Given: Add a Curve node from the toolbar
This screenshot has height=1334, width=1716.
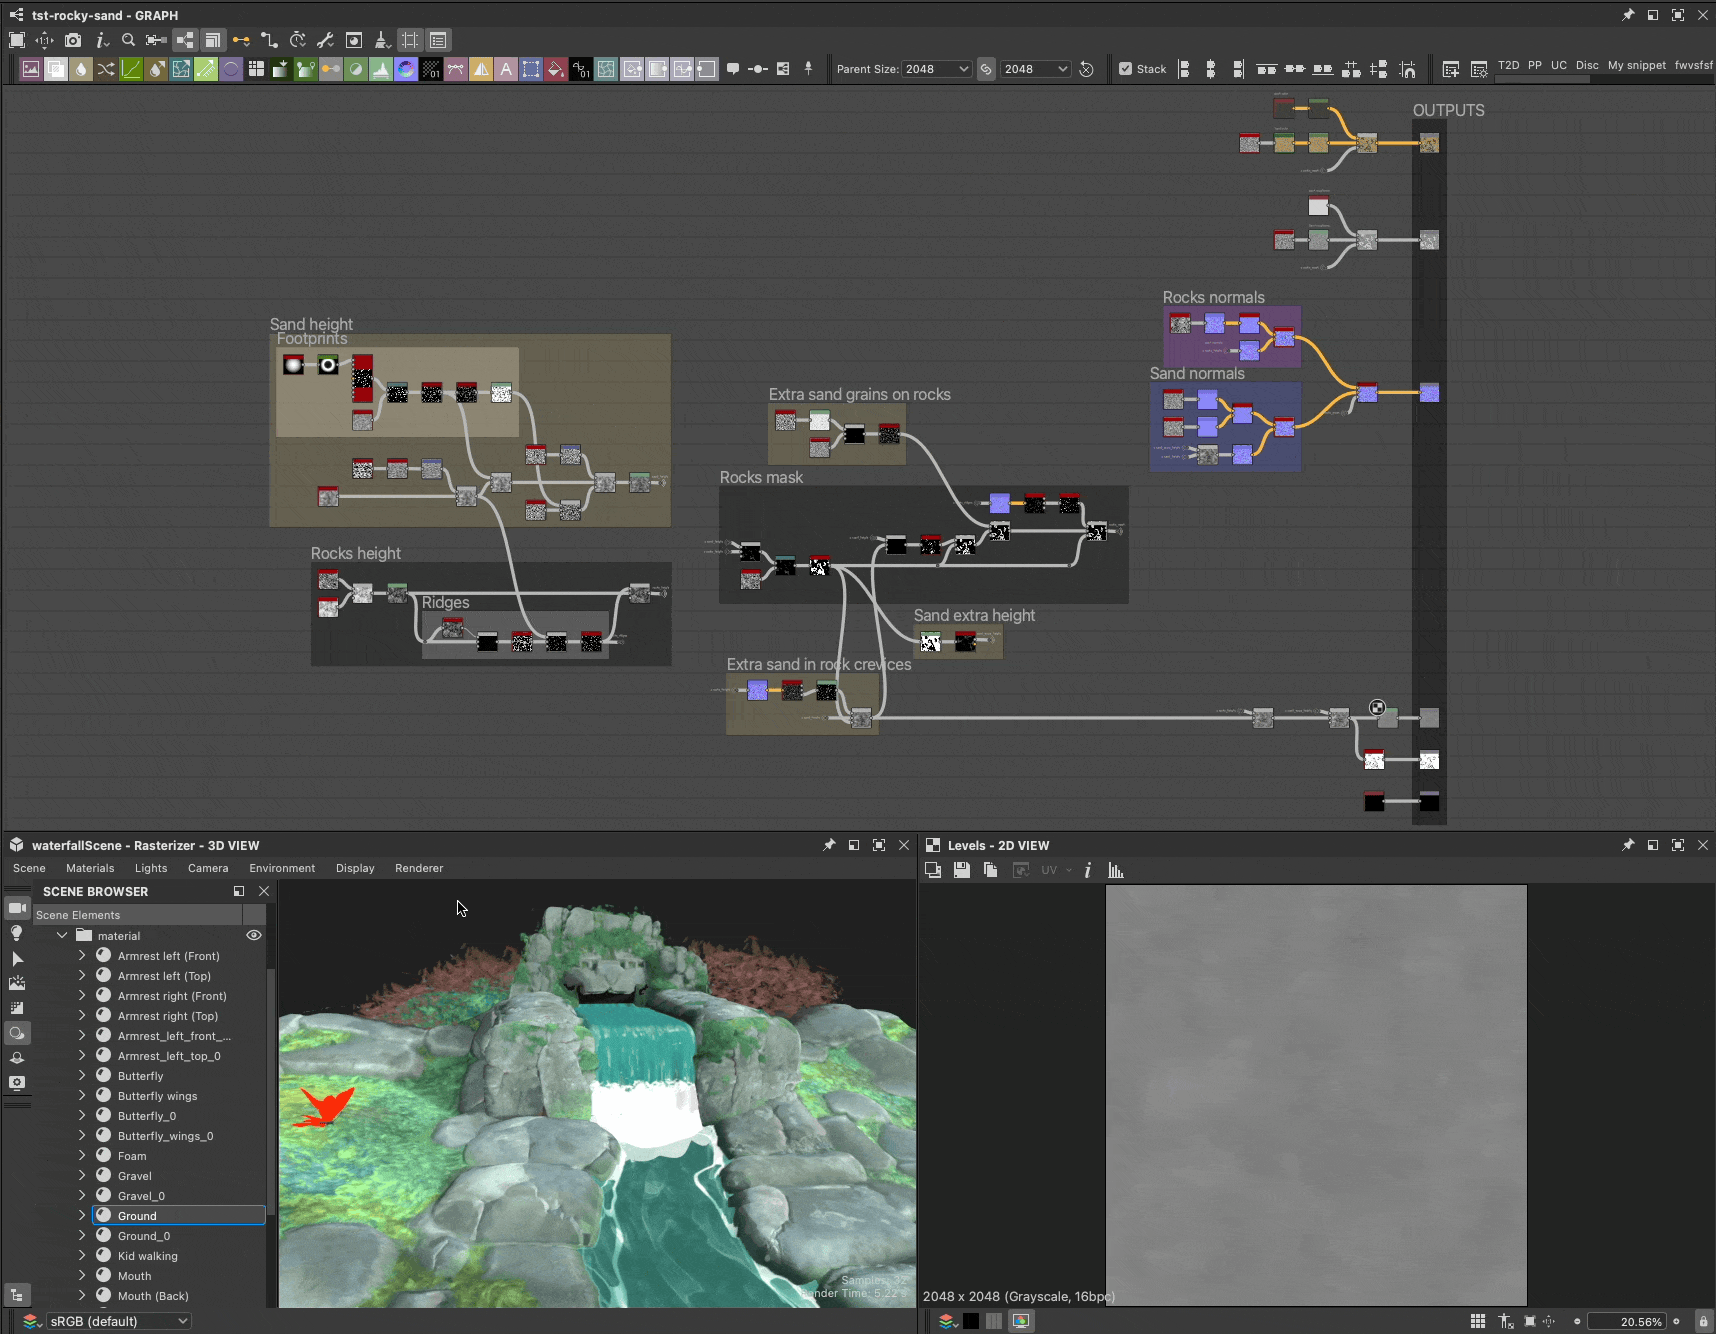Looking at the screenshot, I should pos(131,69).
